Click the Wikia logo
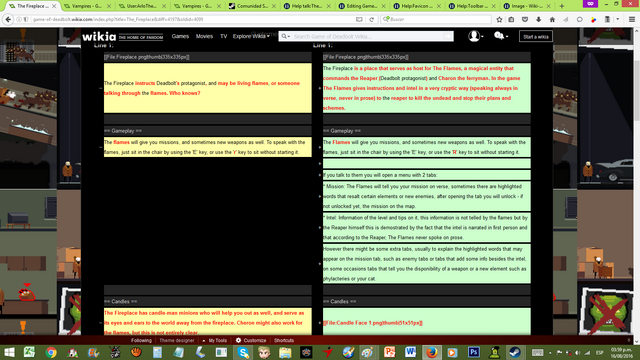 coord(99,36)
